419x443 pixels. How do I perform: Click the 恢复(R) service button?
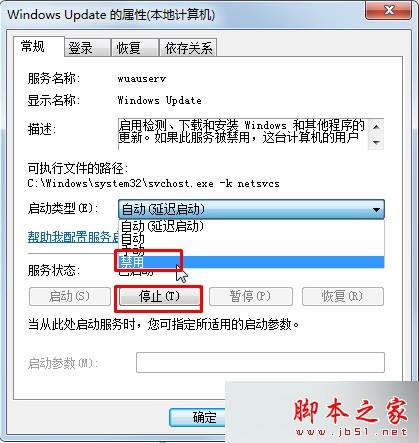343,296
